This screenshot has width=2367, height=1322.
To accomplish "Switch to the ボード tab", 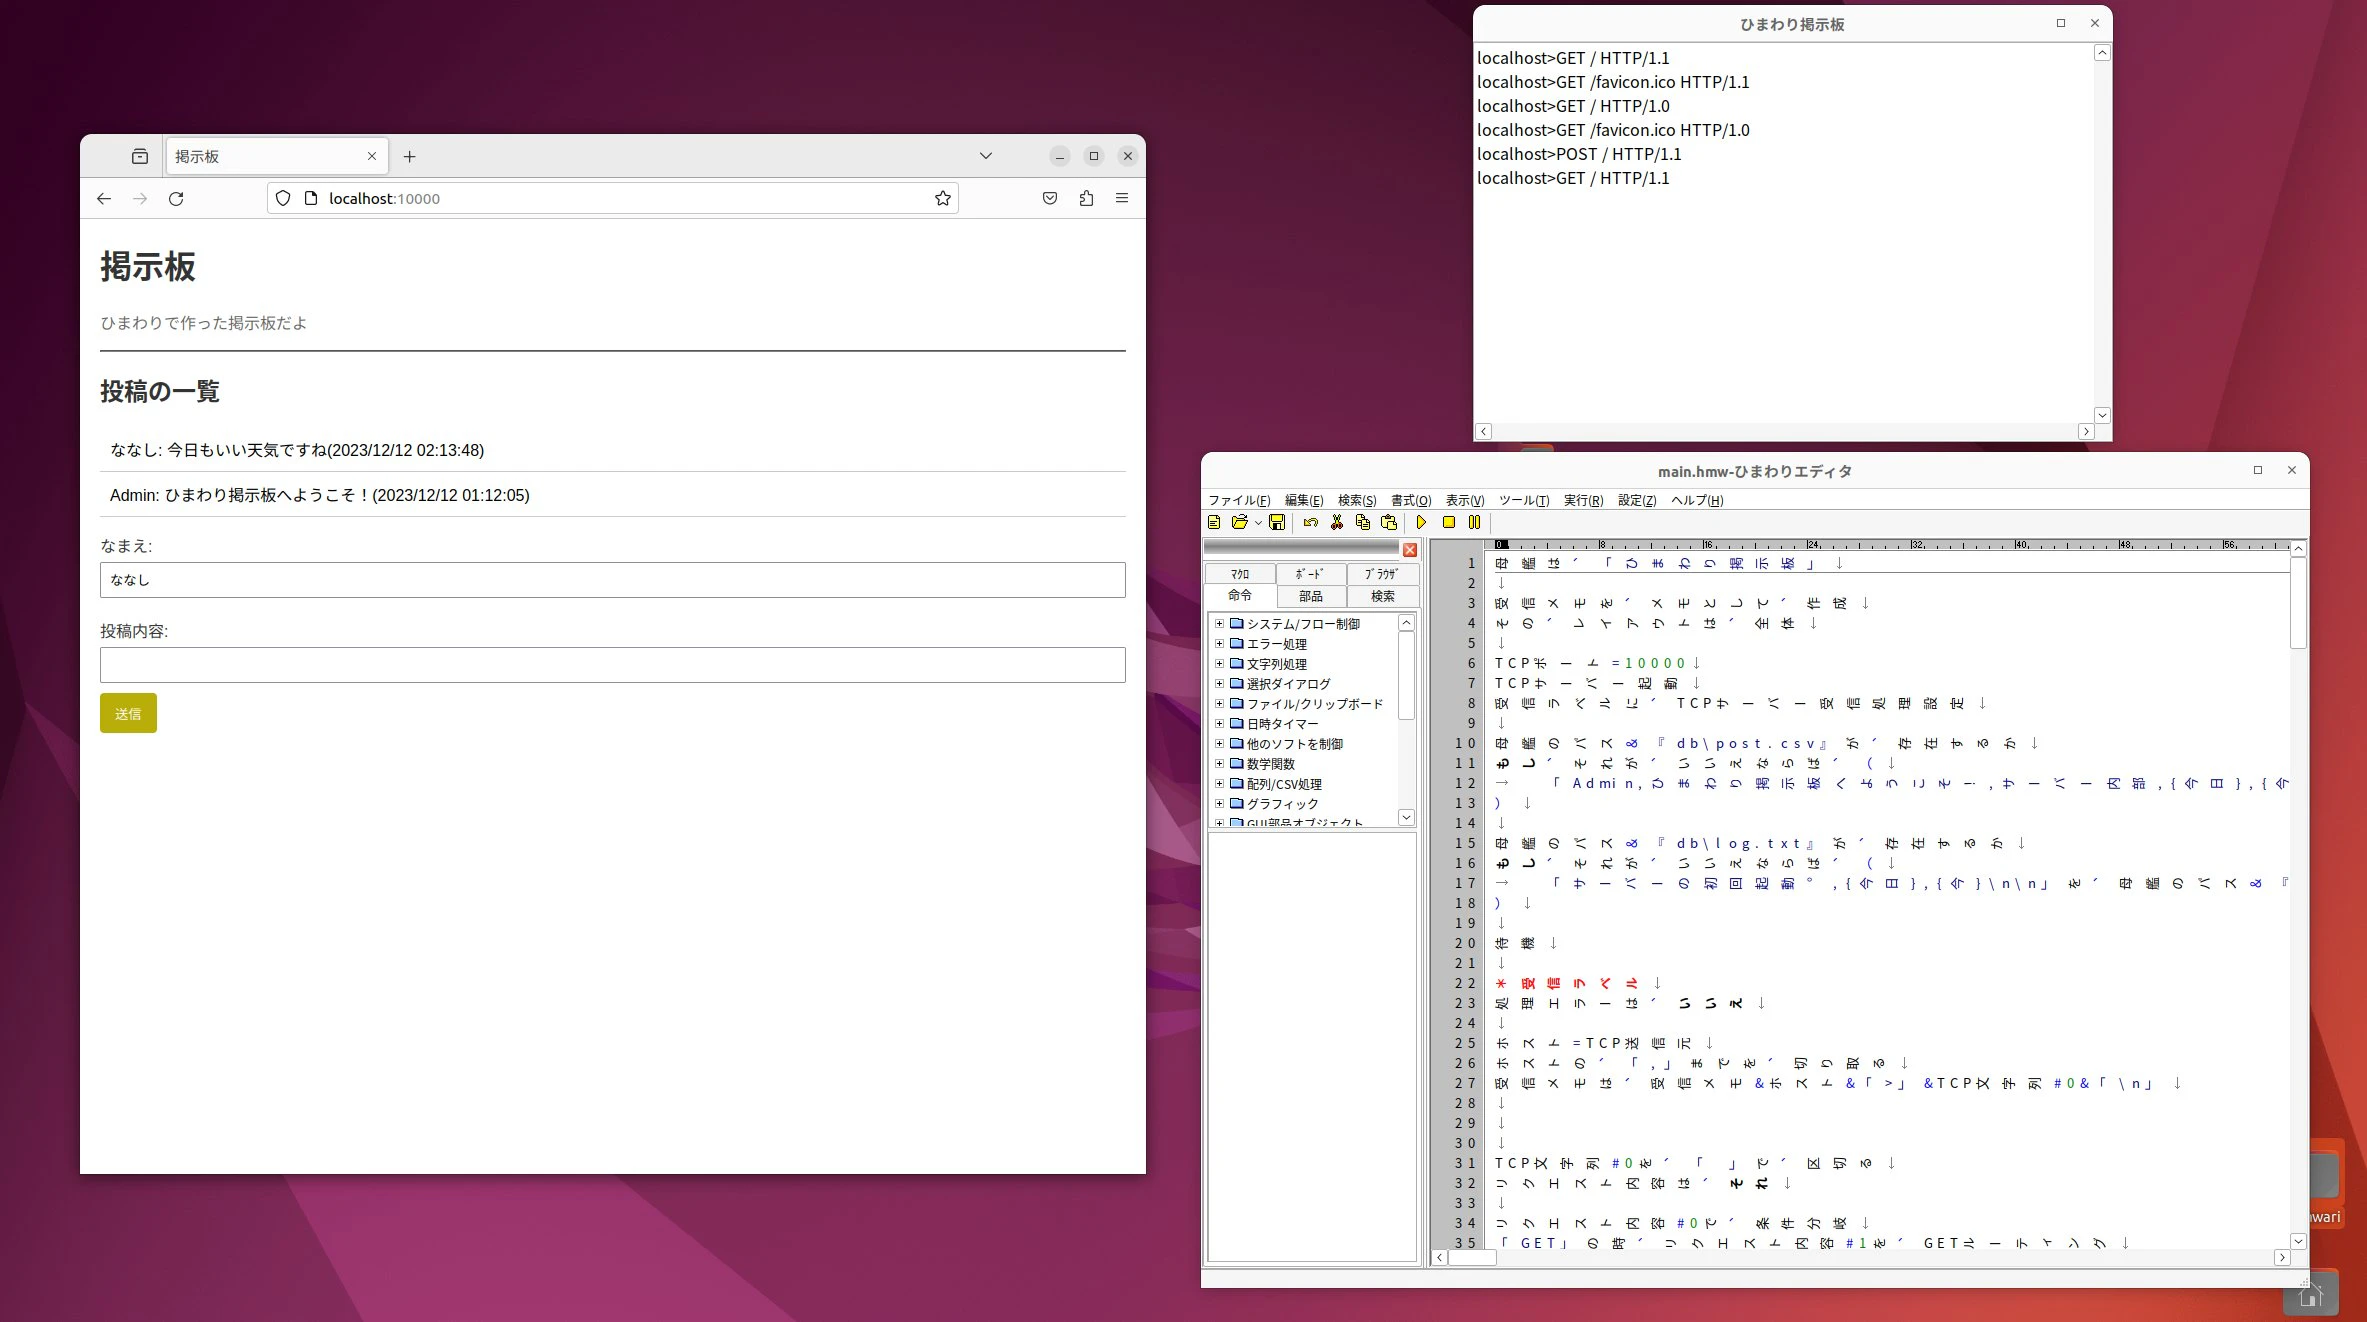I will click(1310, 574).
